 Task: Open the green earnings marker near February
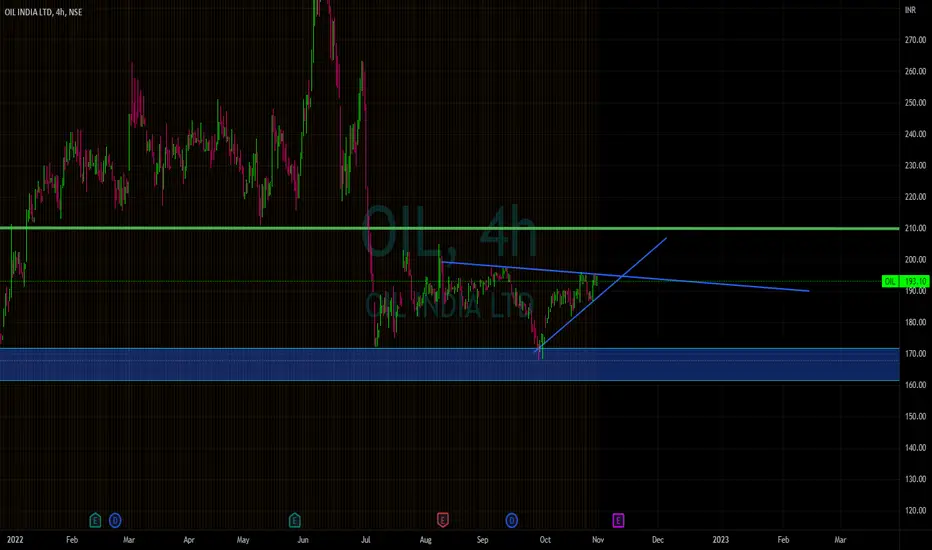pyautogui.click(x=95, y=521)
